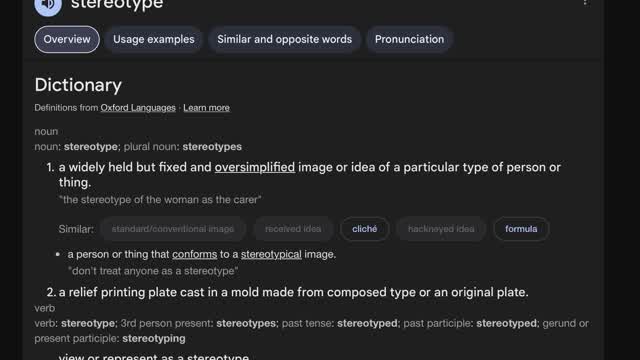Select the formula synonym chip
The image size is (640, 360).
click(x=521, y=229)
